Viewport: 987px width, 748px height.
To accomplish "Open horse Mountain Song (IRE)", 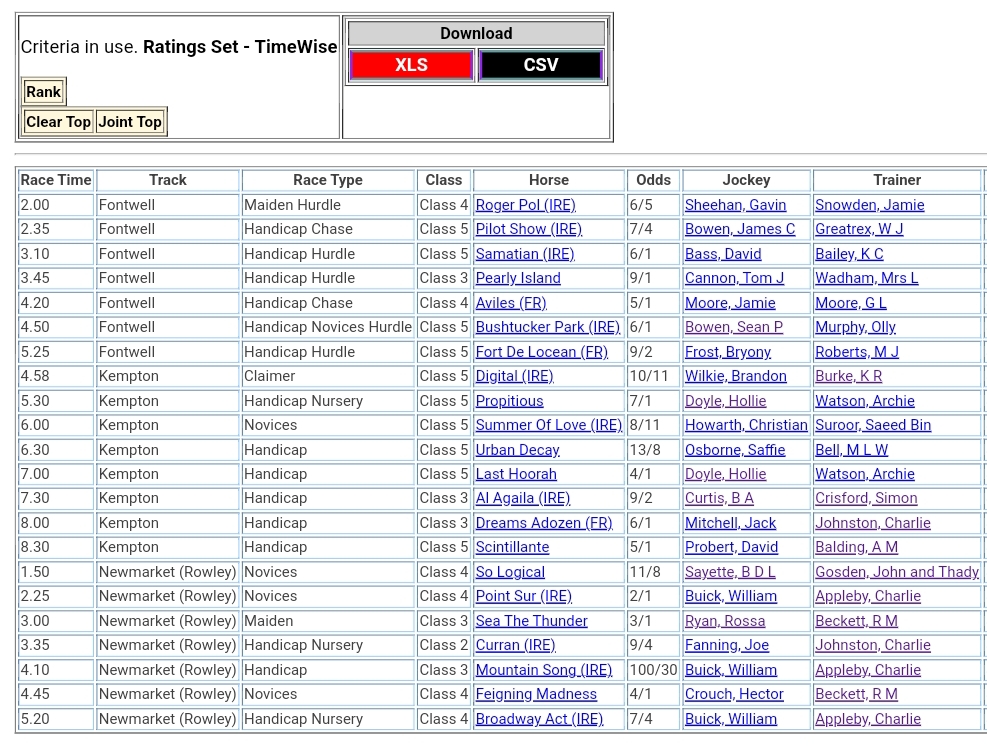I will [543, 670].
